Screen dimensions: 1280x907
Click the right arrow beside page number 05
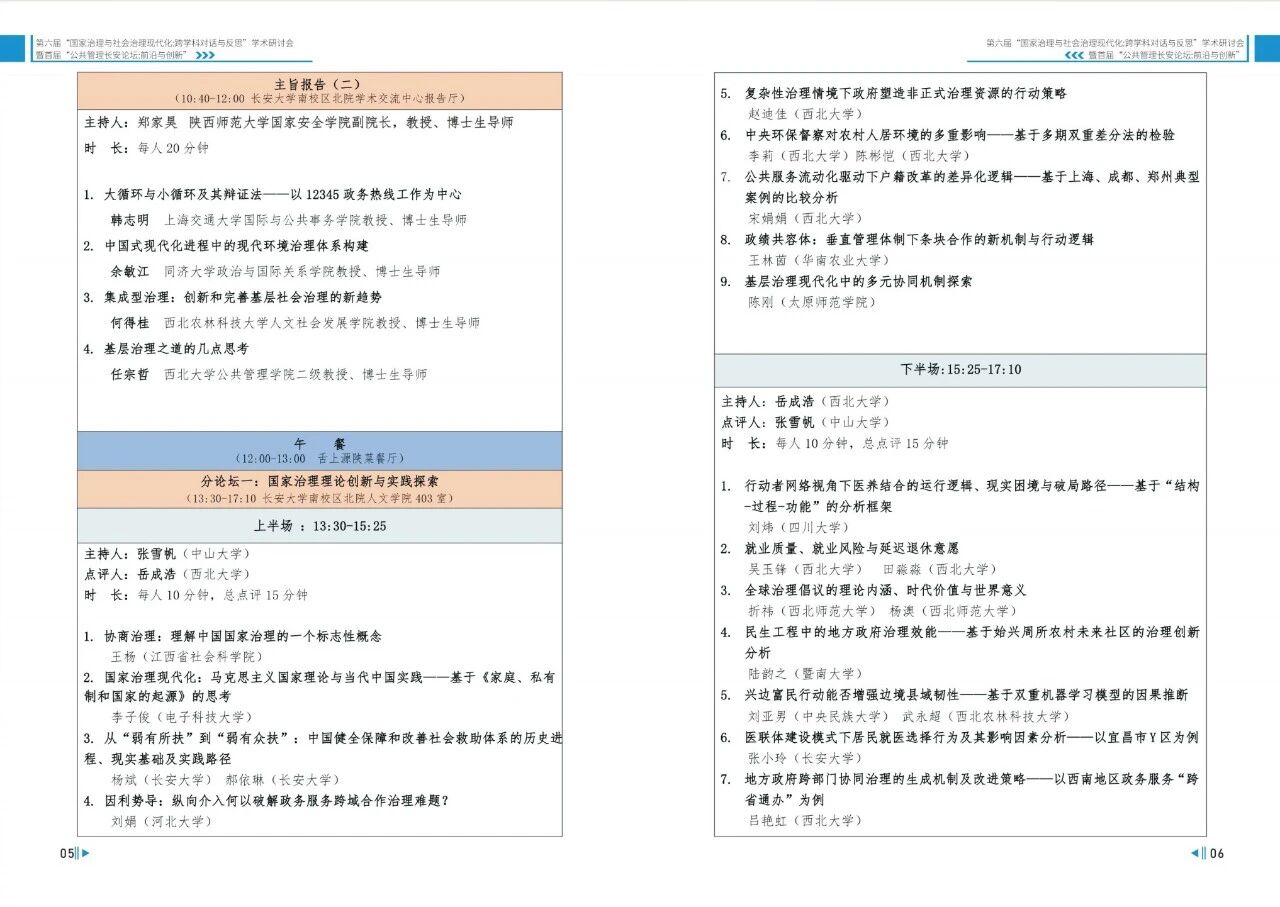point(85,853)
